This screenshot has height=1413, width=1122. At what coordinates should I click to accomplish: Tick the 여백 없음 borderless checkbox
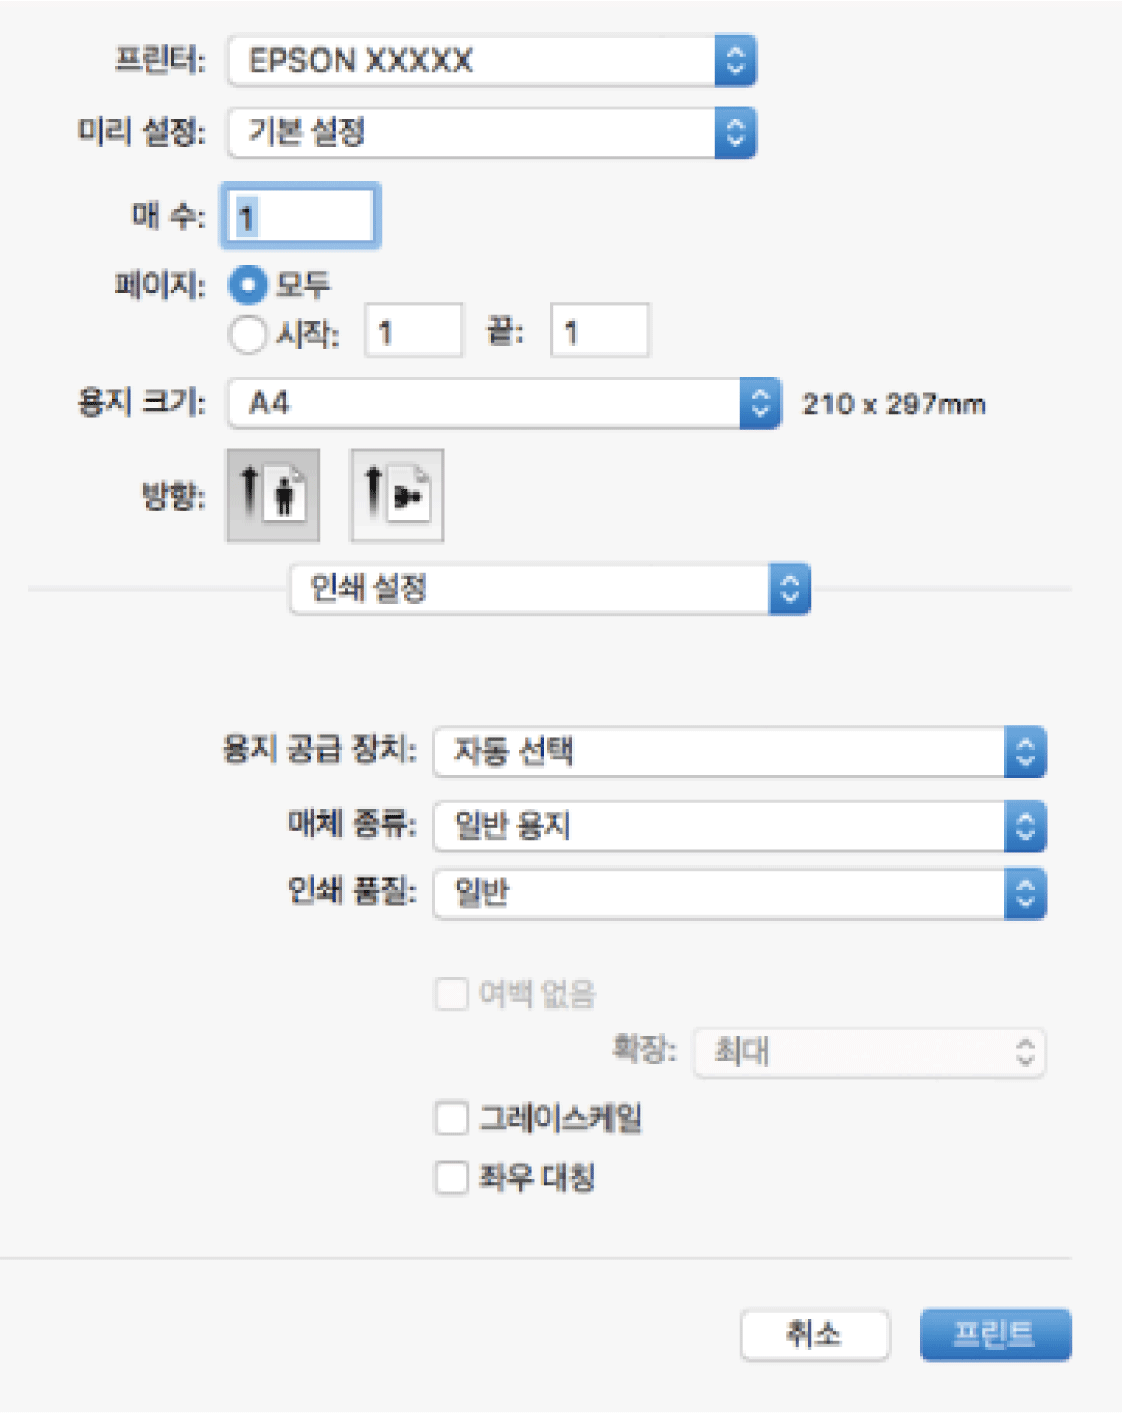452,994
